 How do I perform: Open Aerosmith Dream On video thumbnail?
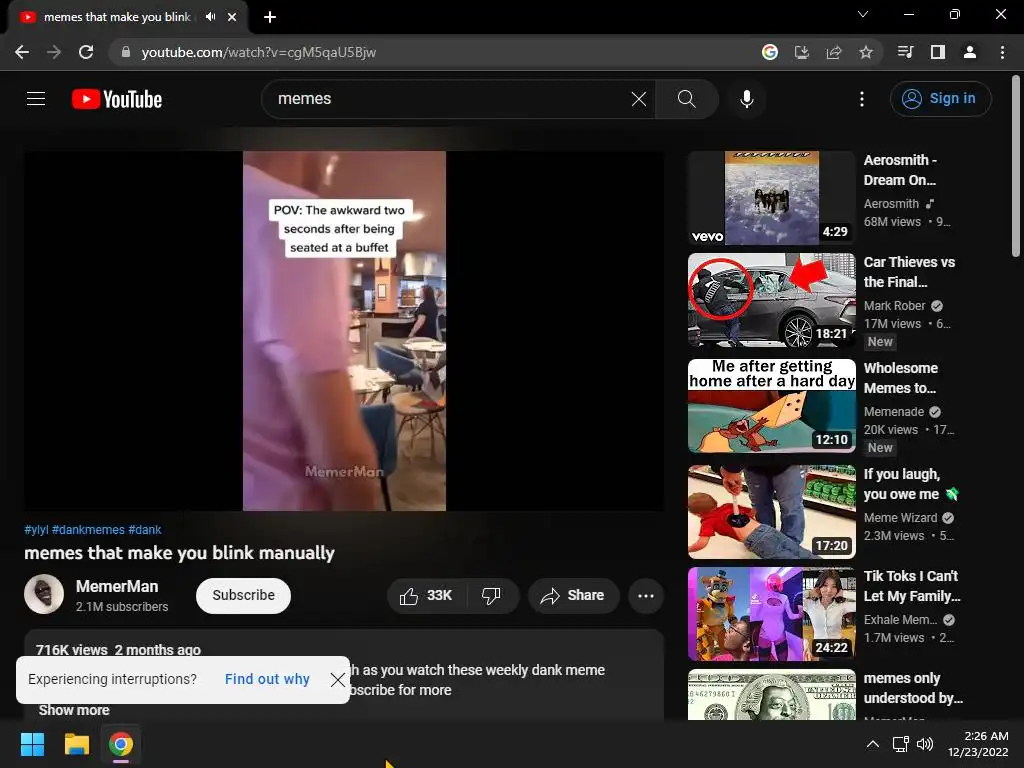(772, 198)
